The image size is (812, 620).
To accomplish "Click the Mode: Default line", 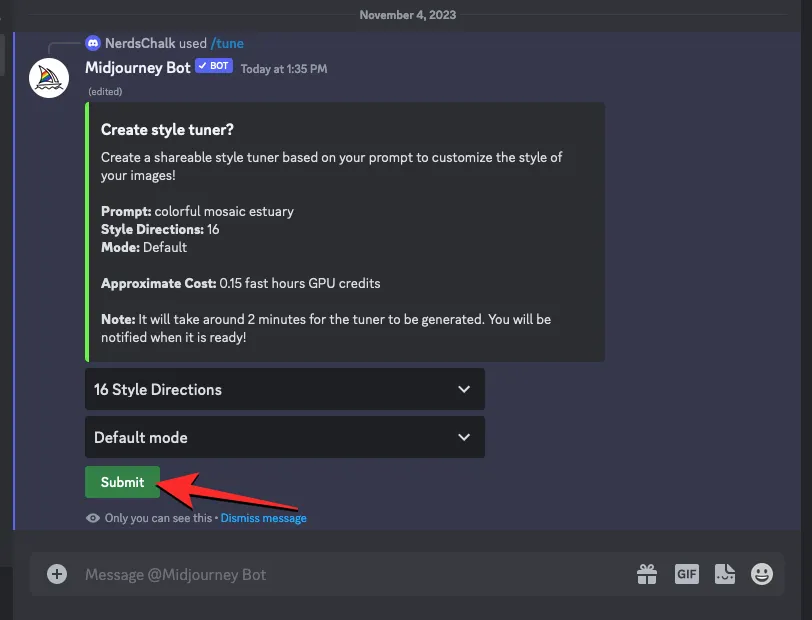I will tap(143, 247).
